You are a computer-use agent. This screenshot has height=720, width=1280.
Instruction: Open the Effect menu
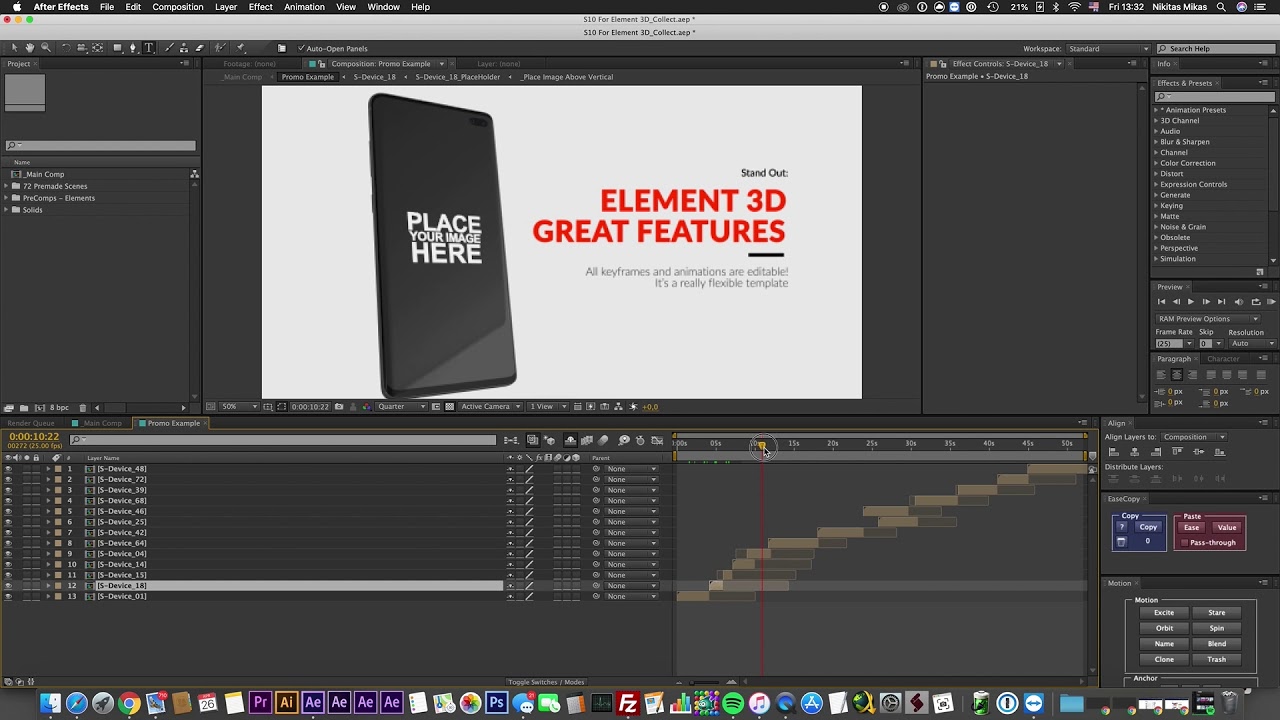click(x=261, y=7)
